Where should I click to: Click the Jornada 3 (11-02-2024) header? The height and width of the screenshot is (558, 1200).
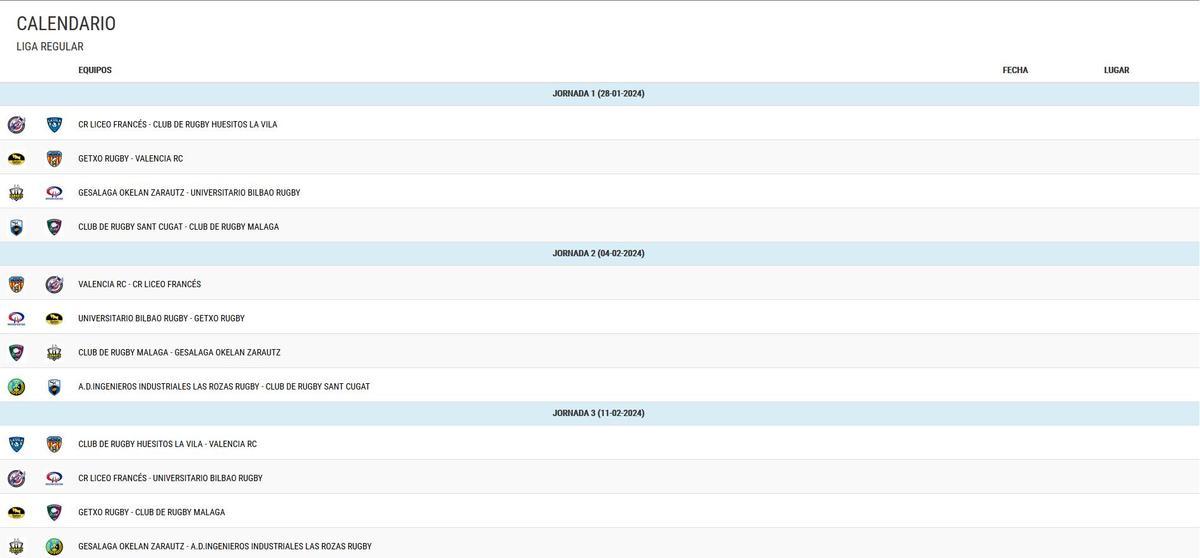tap(598, 414)
